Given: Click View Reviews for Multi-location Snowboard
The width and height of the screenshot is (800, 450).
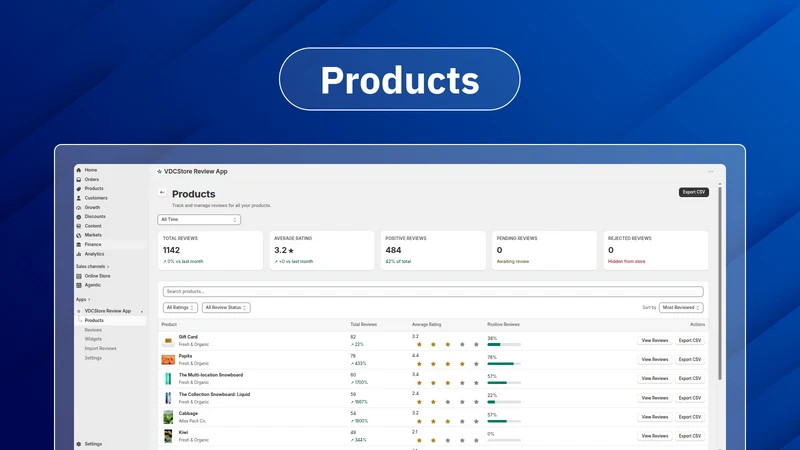Looking at the screenshot, I should click(655, 379).
